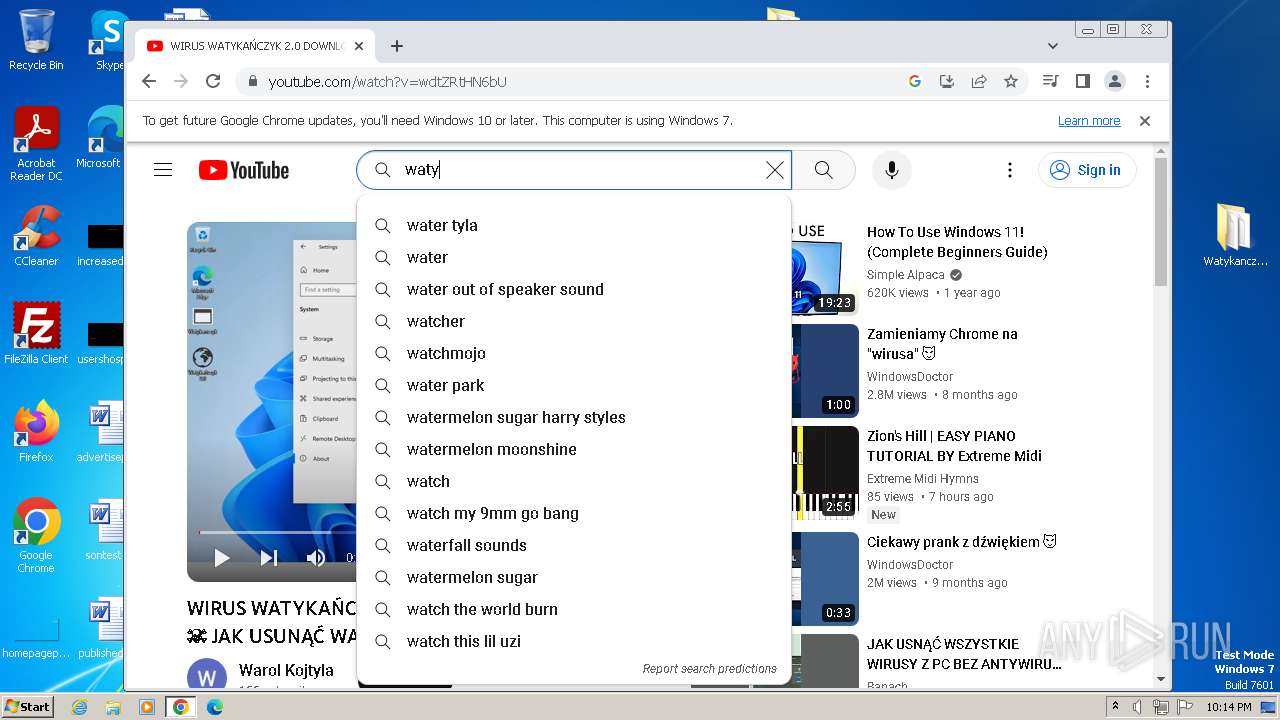
Task: Open Recycle Bin desktop icon
Action: click(36, 40)
